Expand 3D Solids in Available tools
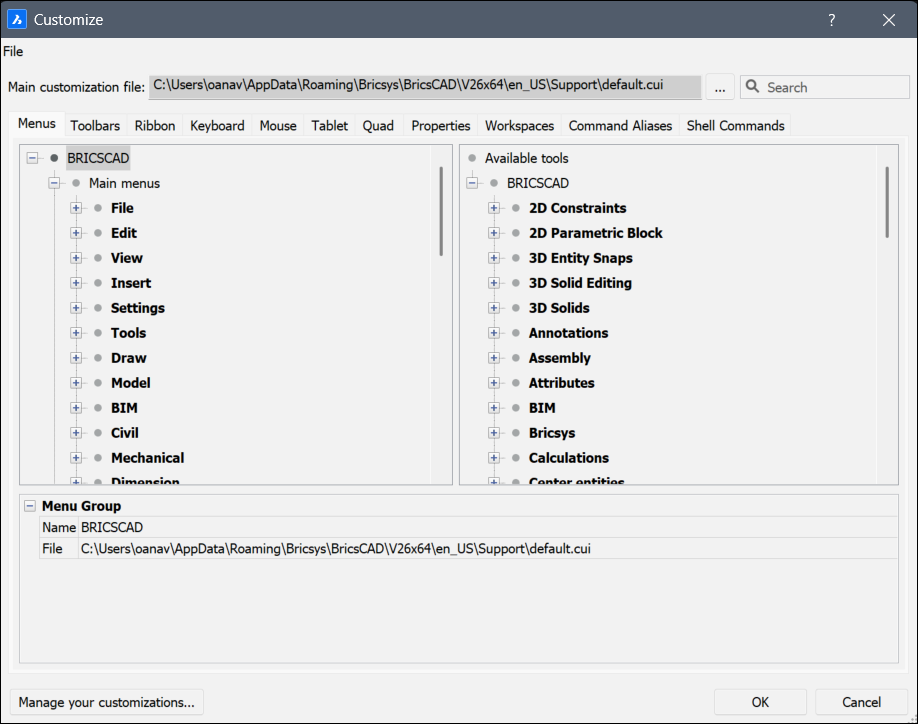This screenshot has width=918, height=724. (494, 308)
